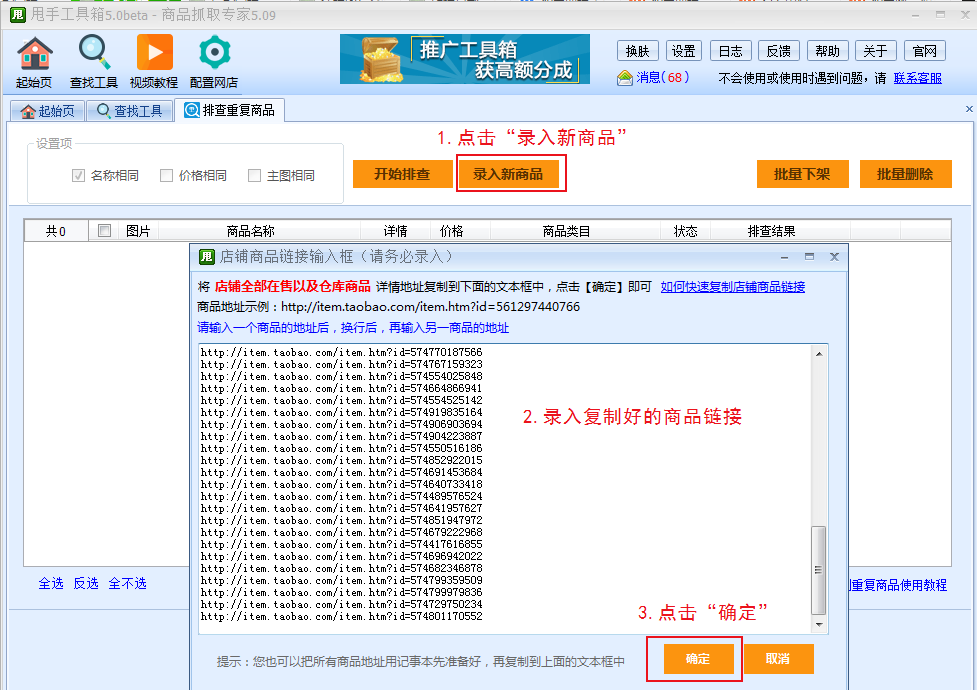Click the 取消 cancel button in dialog

pos(778,659)
